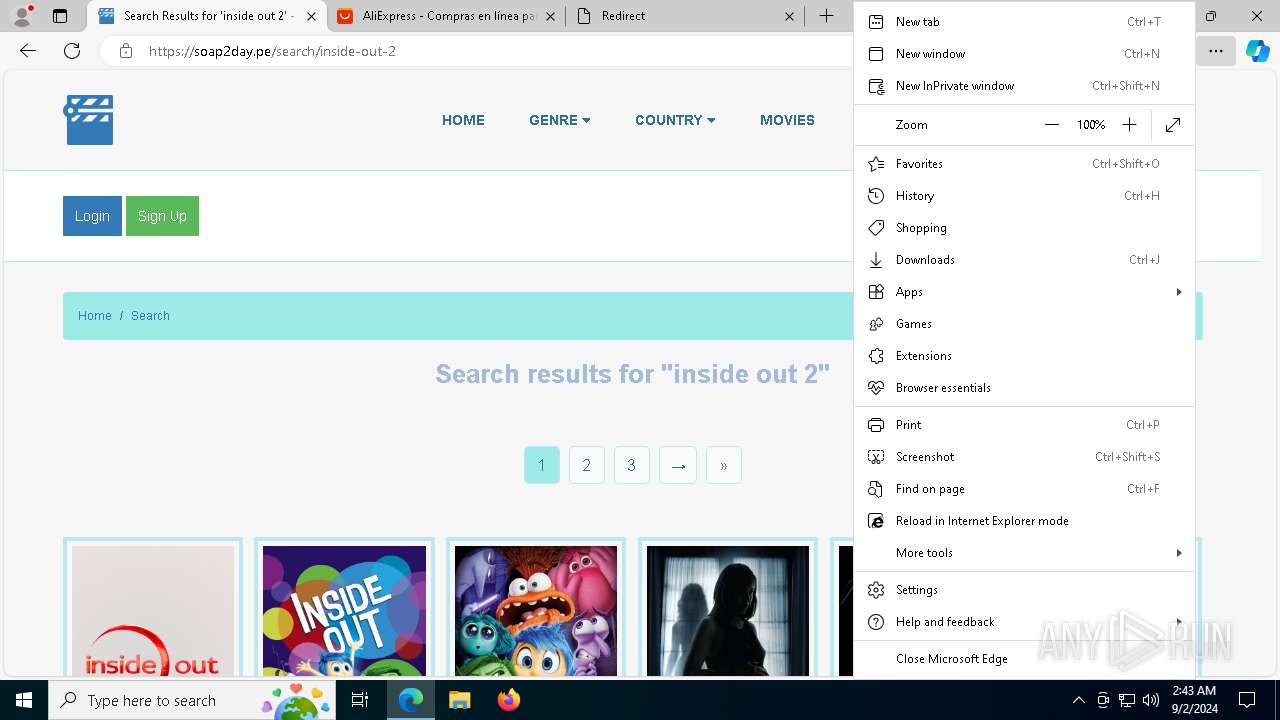Switch to the Redirect tab
The image size is (1280, 720).
pyautogui.click(x=685, y=16)
